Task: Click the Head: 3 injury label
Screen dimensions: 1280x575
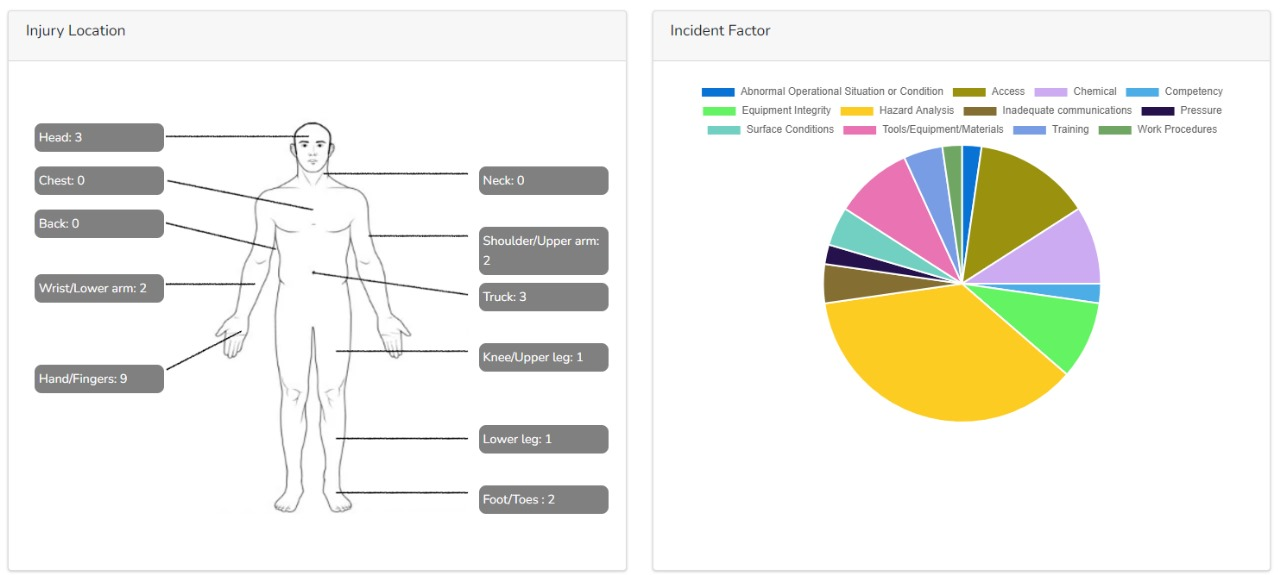Action: (99, 137)
